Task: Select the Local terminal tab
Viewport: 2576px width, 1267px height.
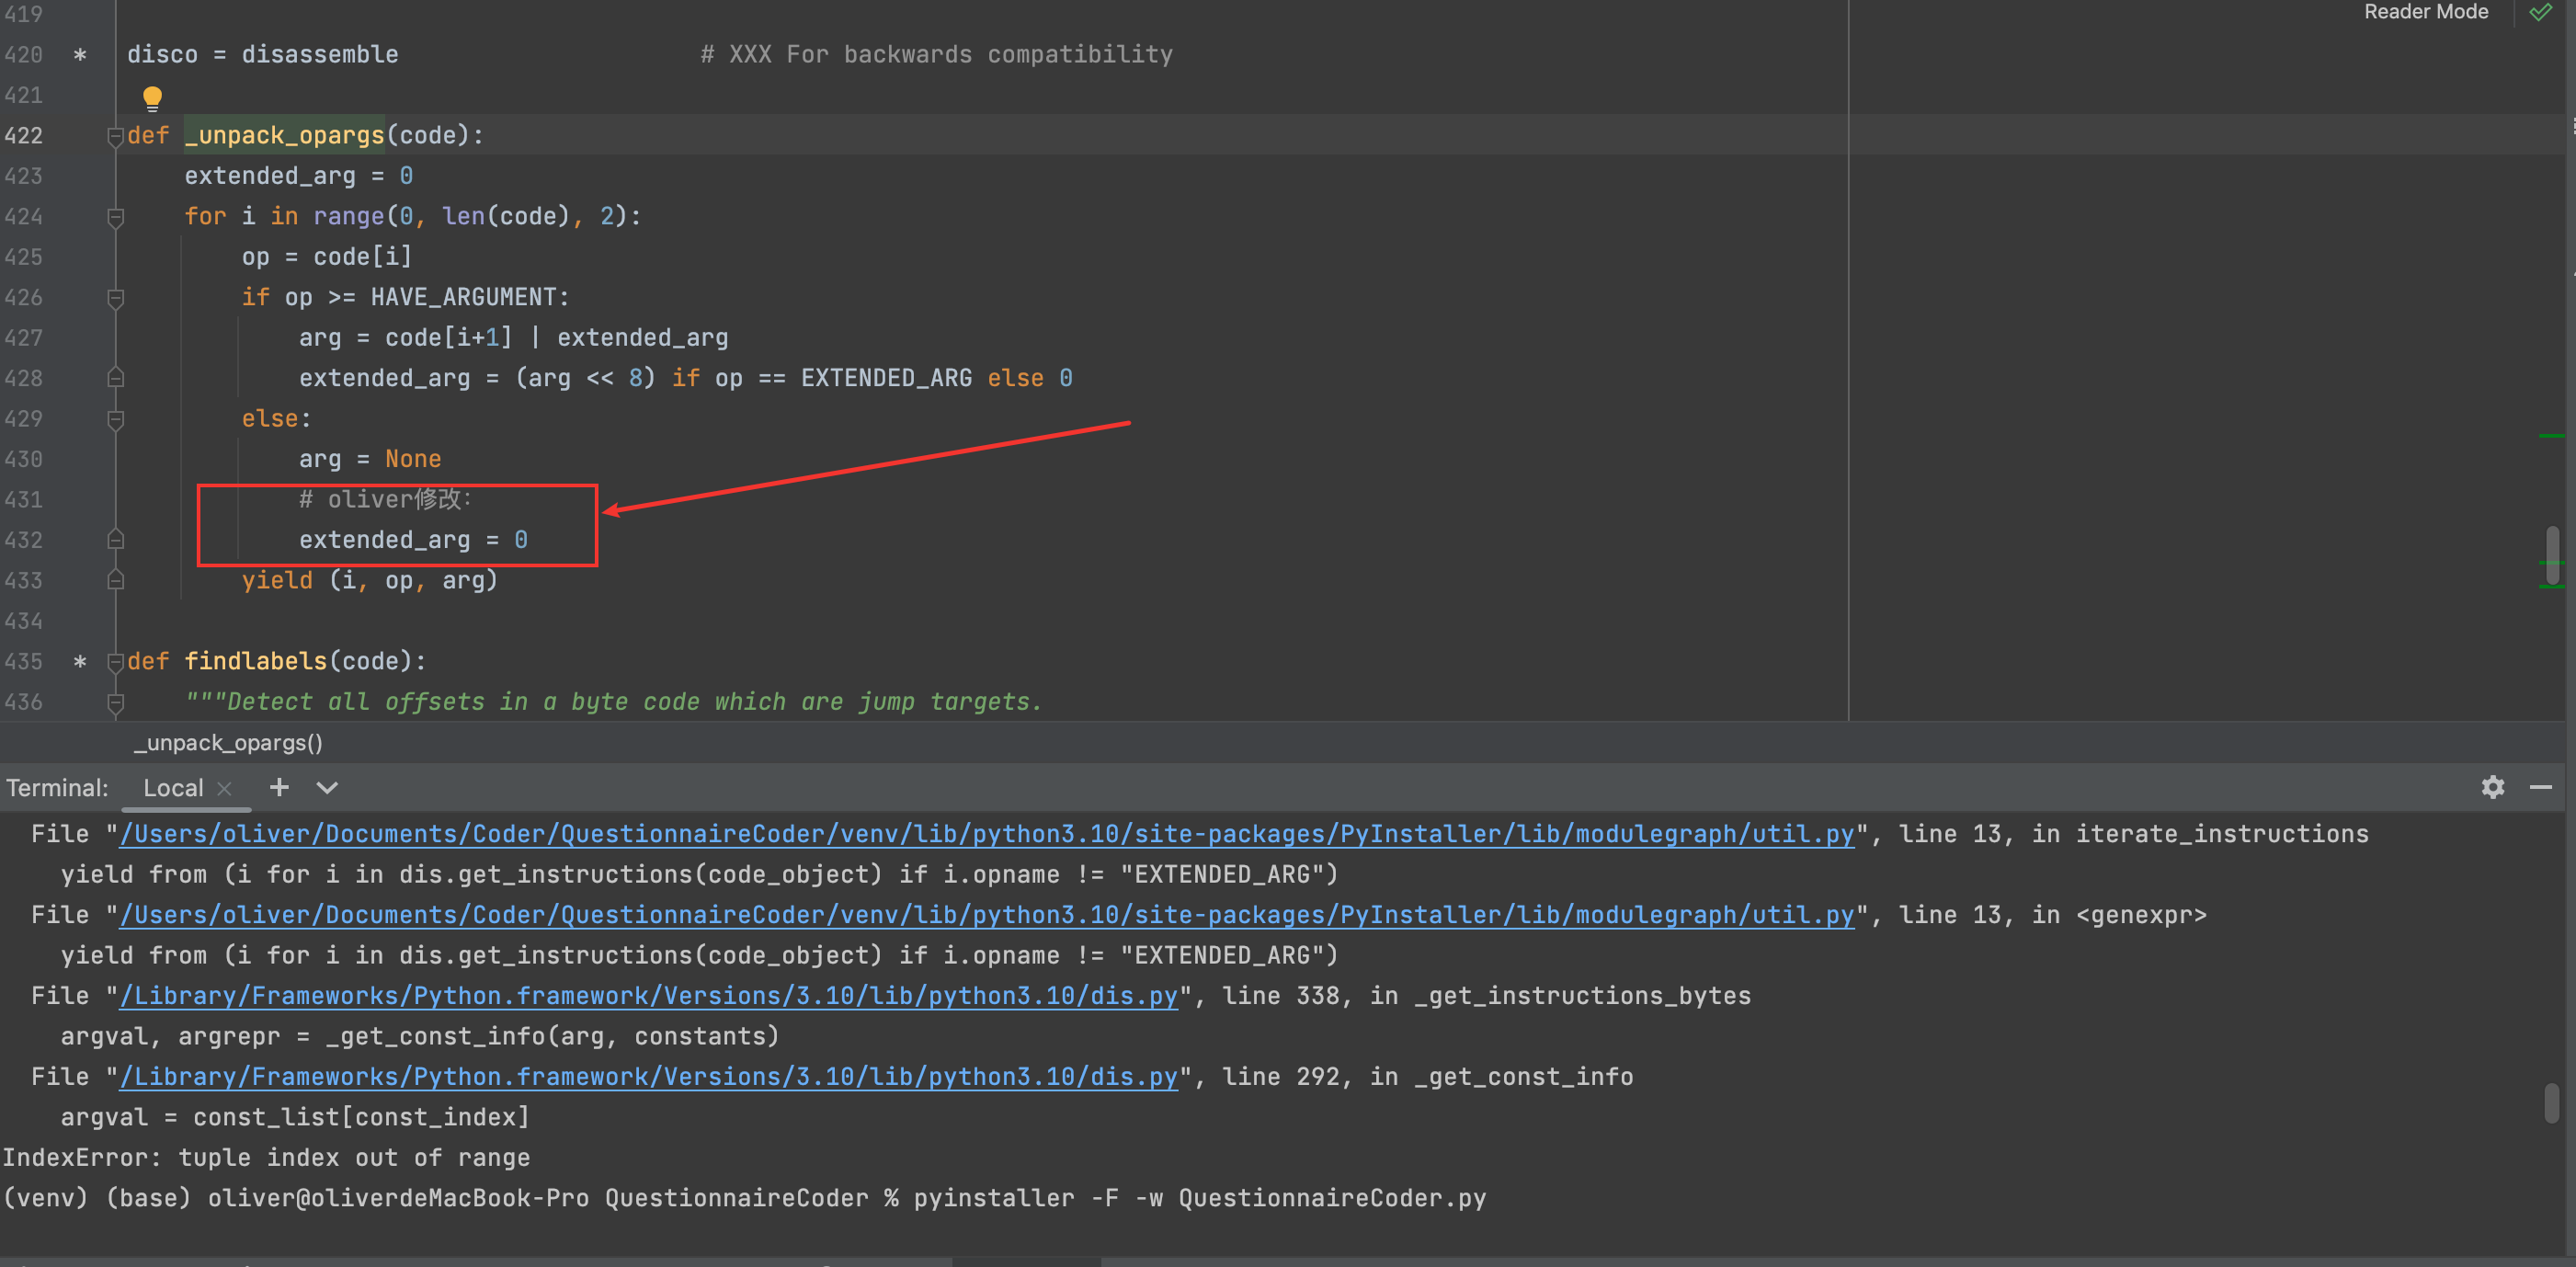Action: tap(172, 788)
